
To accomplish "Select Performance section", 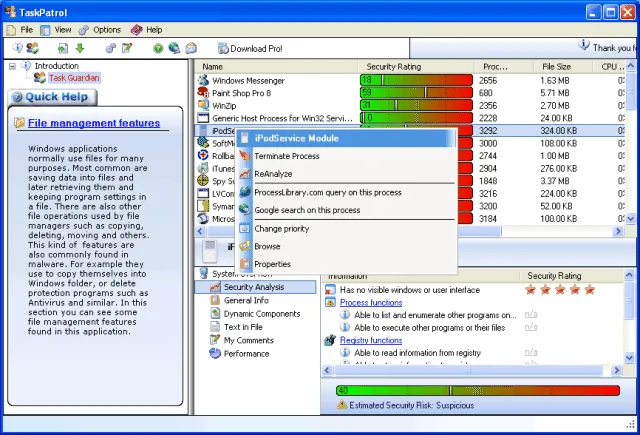I will click(247, 353).
